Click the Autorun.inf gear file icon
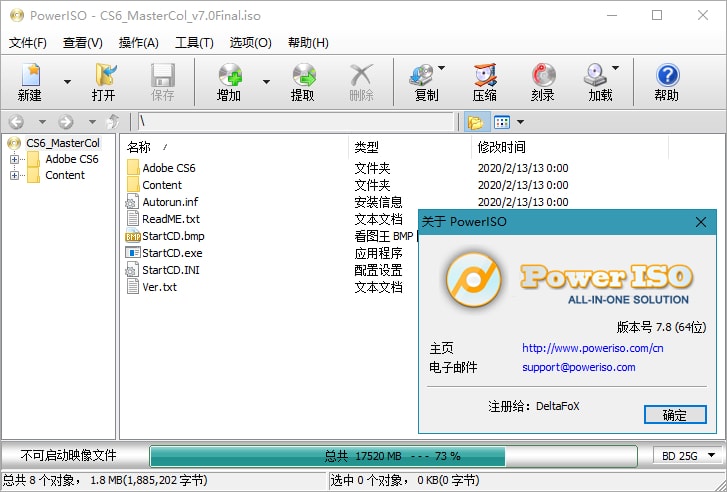 pos(133,202)
